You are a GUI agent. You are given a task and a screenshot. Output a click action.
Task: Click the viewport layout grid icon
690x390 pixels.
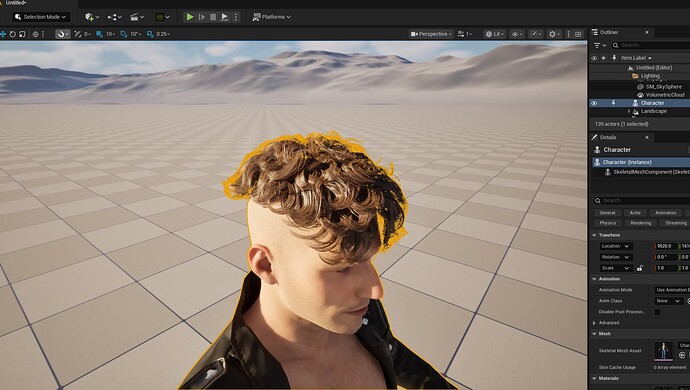578,34
